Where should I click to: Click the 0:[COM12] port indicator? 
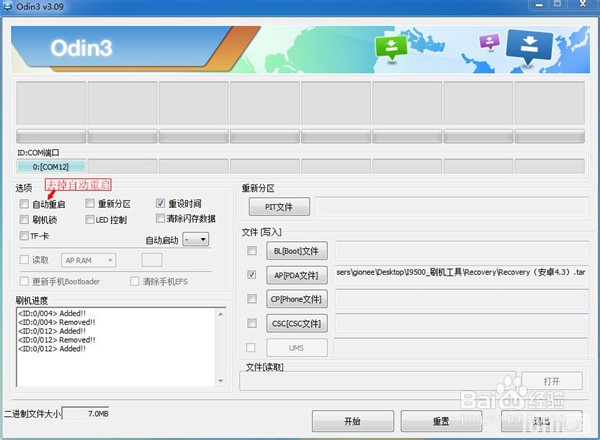[x=51, y=167]
